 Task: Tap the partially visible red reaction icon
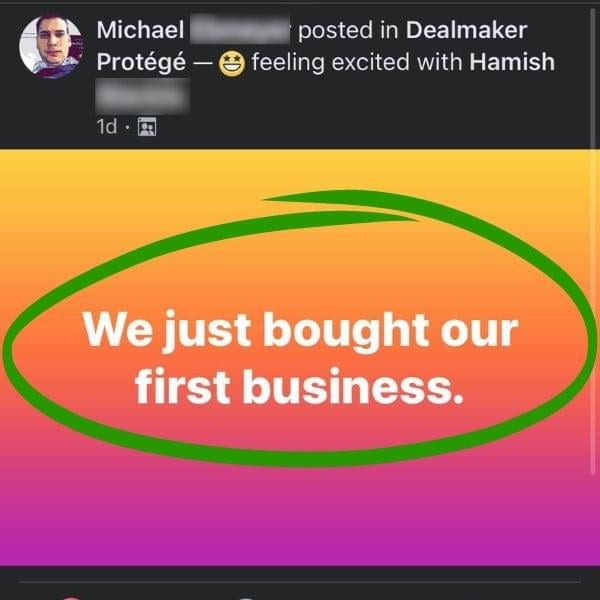(x=72, y=598)
